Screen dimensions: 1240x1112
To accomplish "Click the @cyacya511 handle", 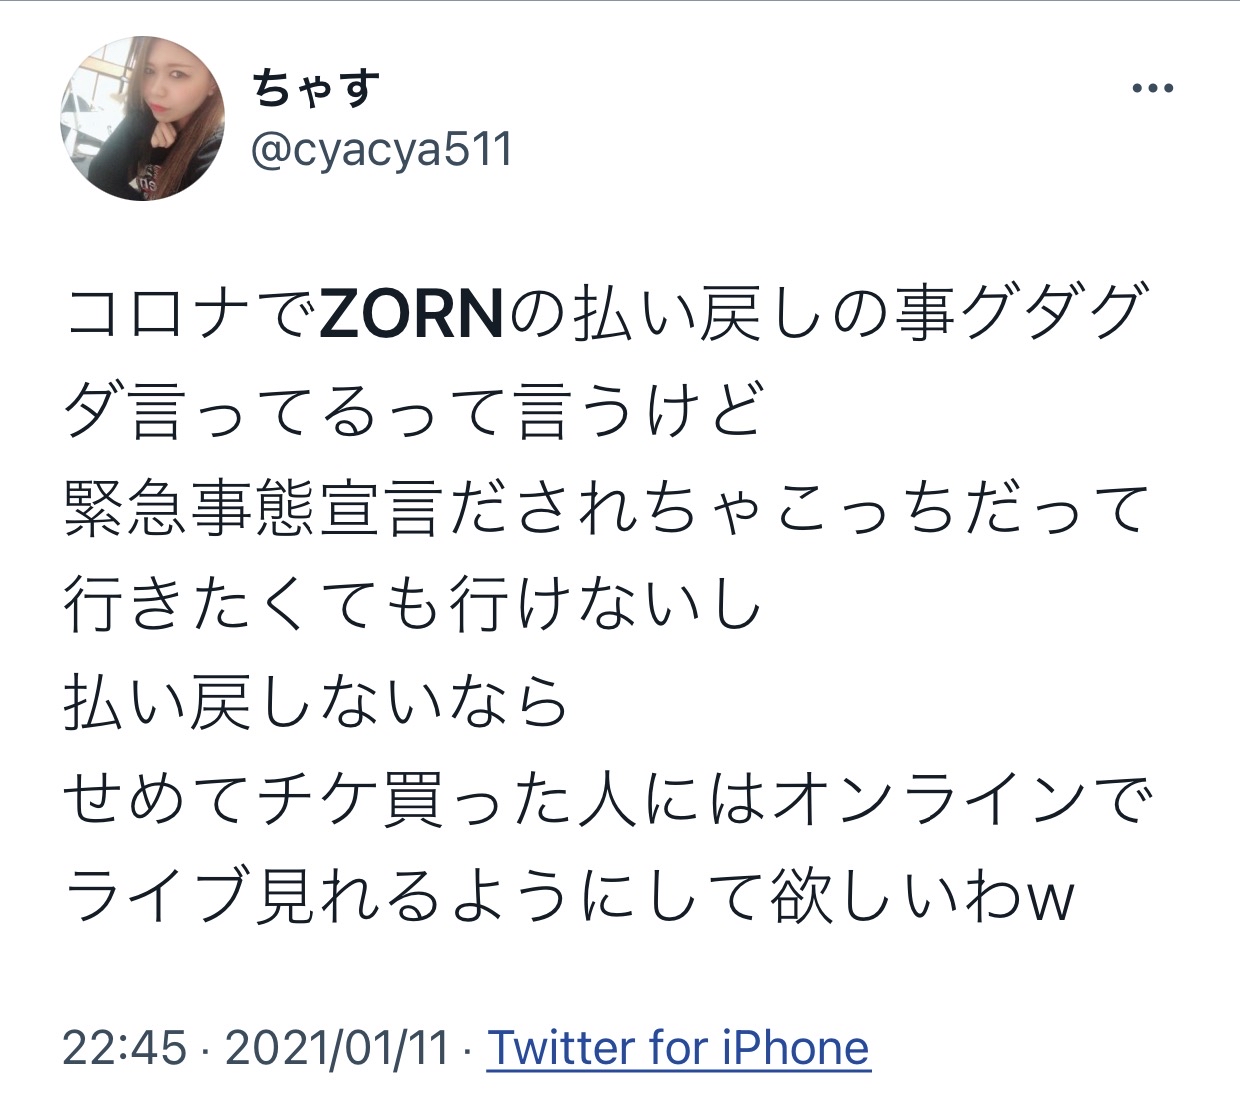I will tap(381, 151).
